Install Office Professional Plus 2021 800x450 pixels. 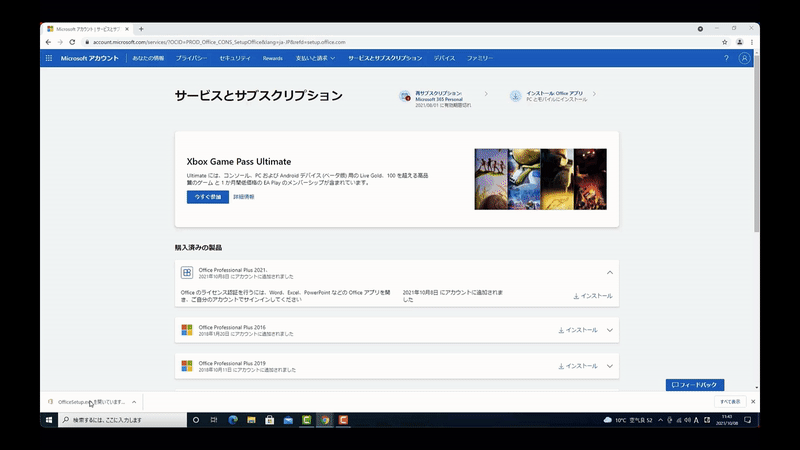click(x=593, y=296)
